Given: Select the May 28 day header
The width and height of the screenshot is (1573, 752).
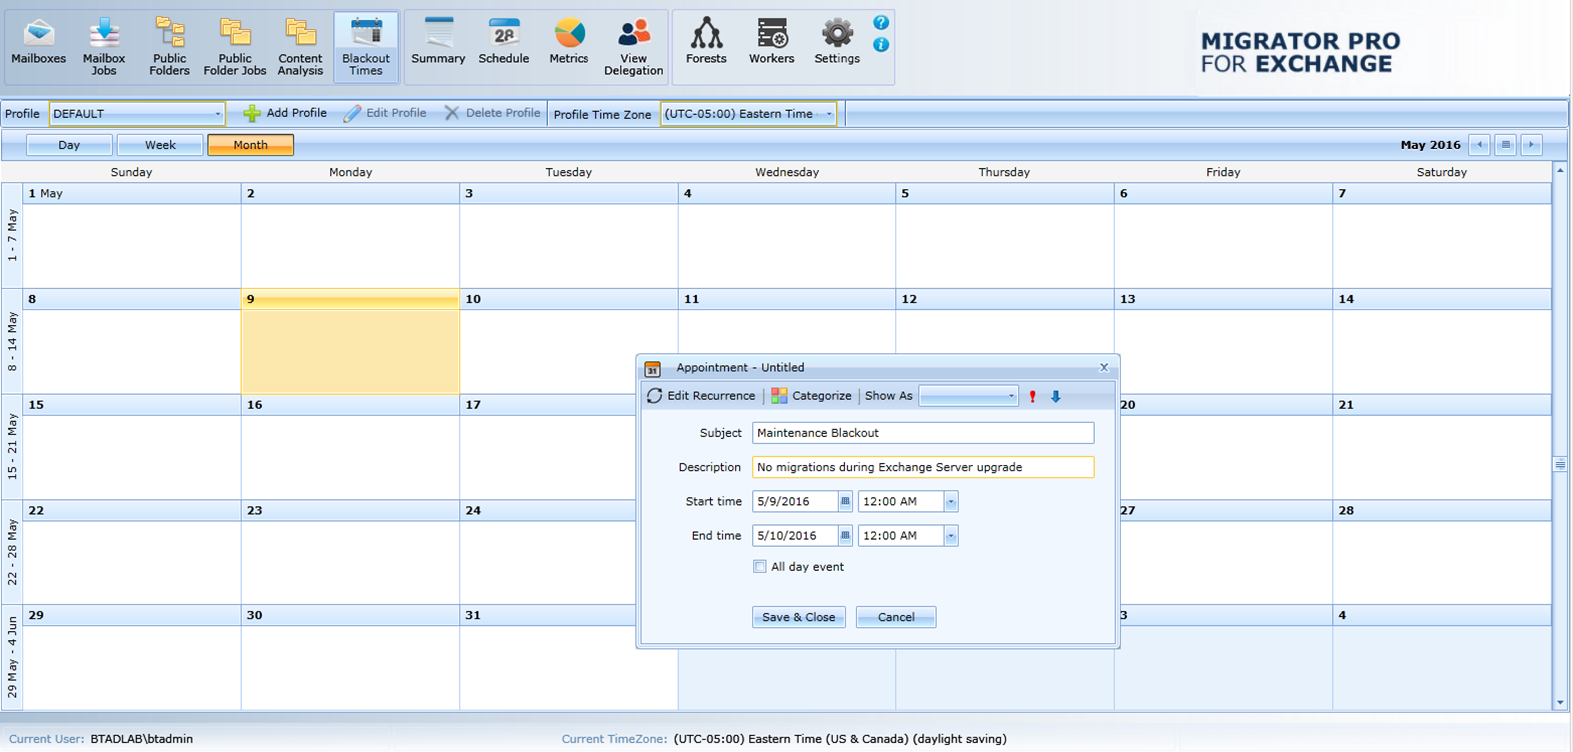Looking at the screenshot, I should [x=1442, y=510].
